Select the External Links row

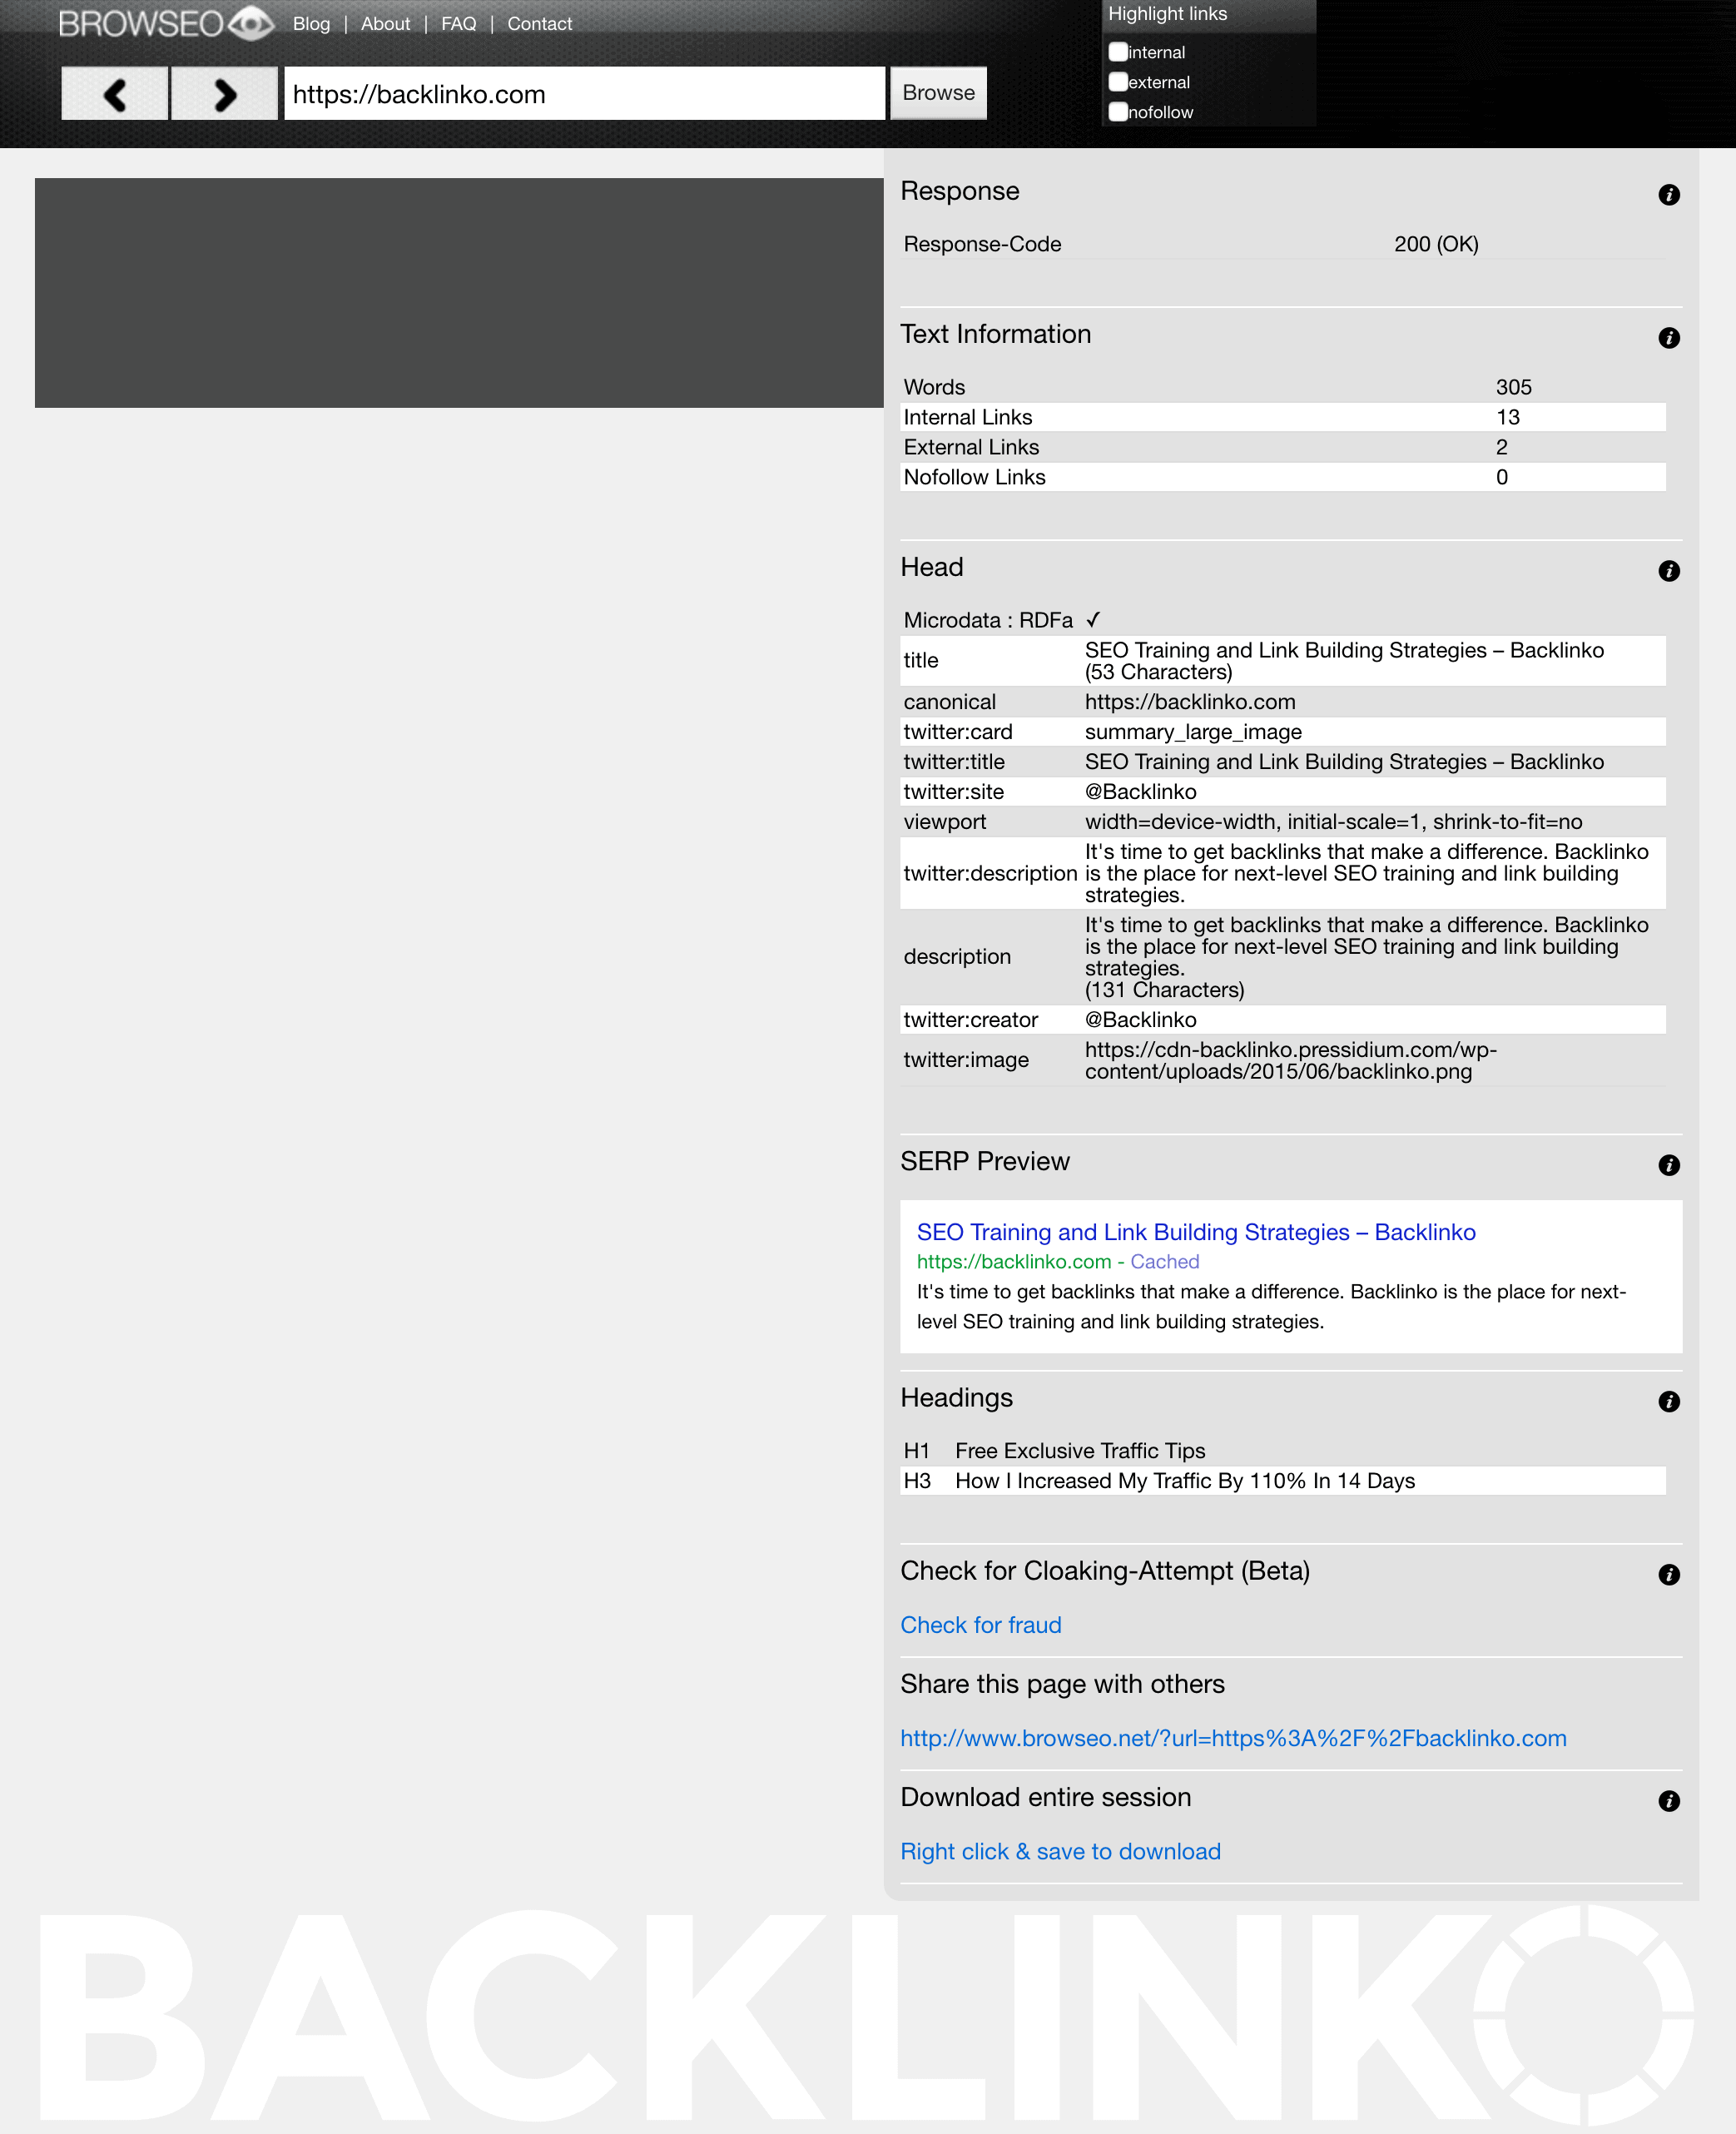1282,447
